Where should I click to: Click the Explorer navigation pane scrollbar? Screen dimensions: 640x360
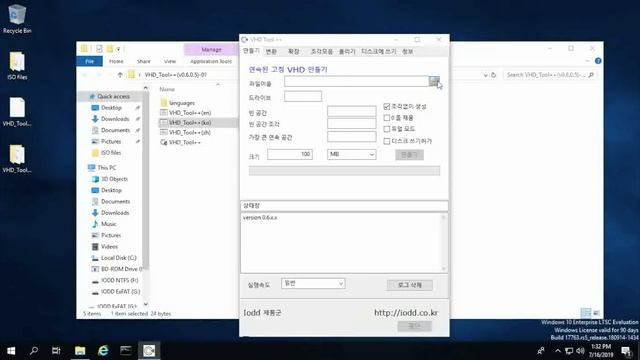[x=146, y=196]
